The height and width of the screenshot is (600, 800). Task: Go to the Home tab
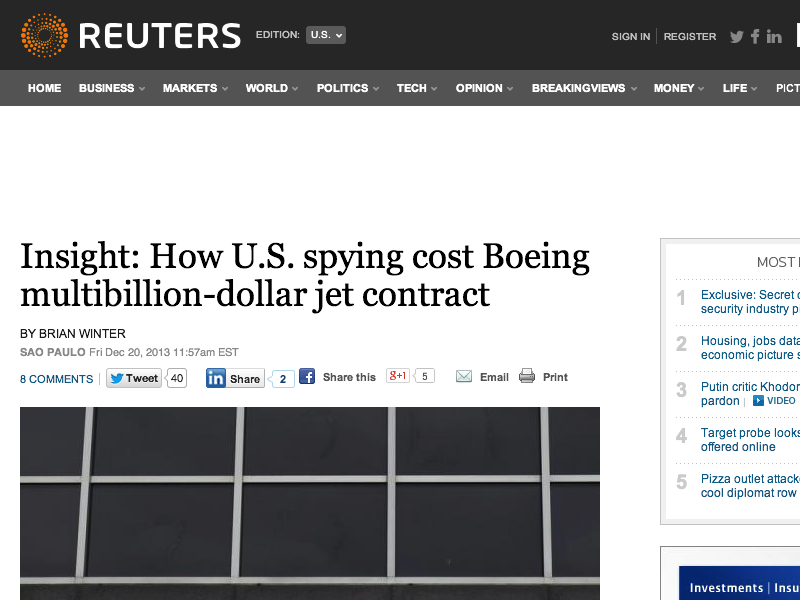[44, 88]
